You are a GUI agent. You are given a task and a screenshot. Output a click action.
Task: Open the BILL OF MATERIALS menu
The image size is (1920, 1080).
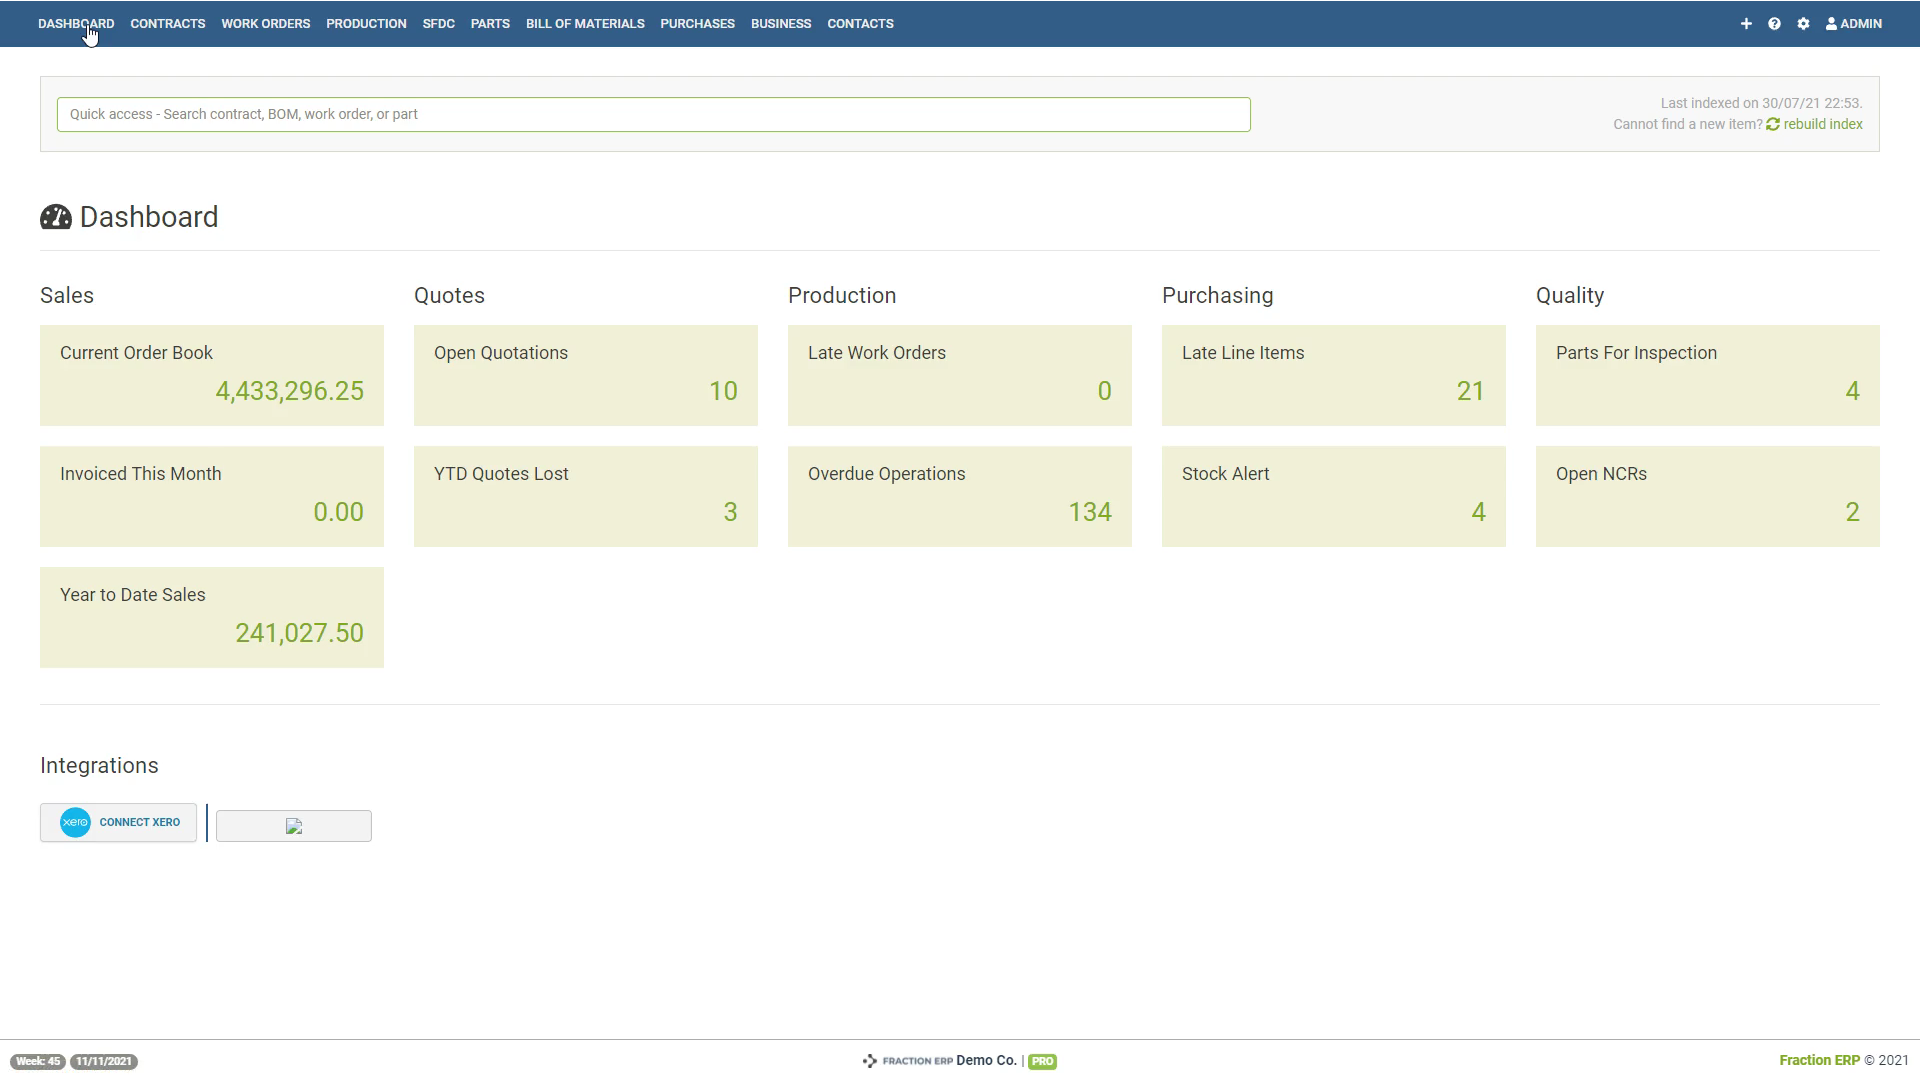[584, 23]
